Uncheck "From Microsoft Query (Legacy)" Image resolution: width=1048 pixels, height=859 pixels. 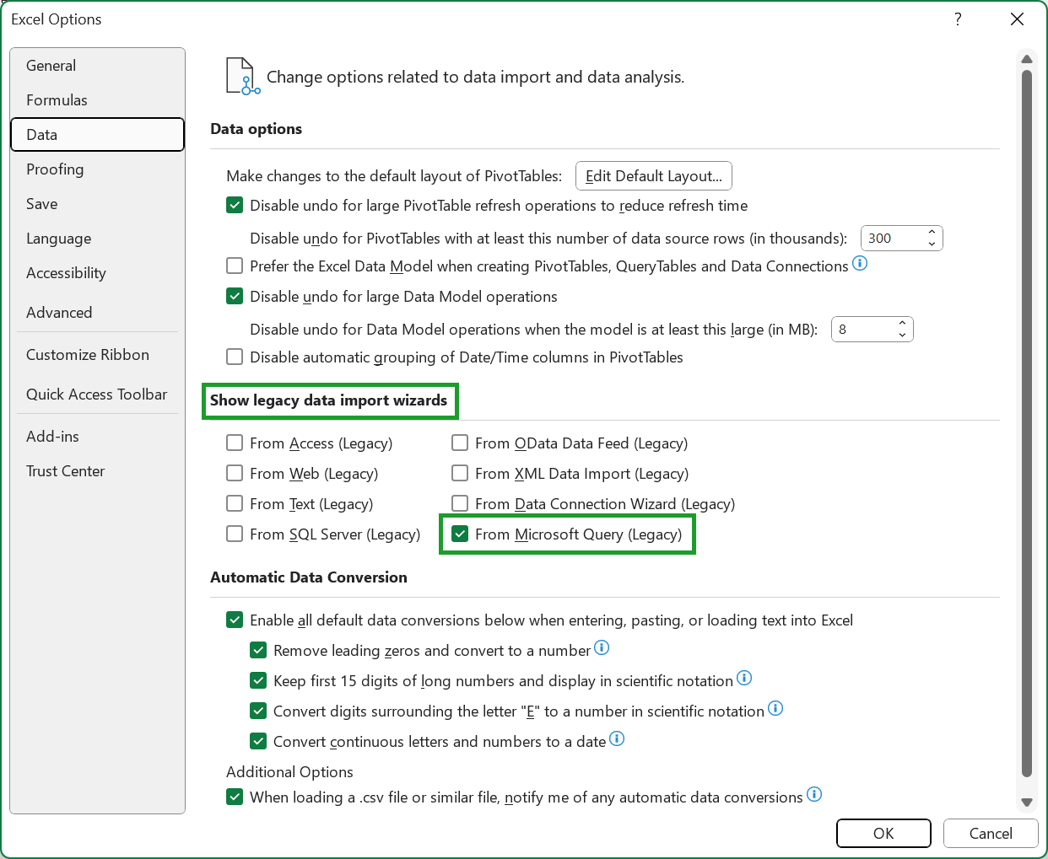(x=460, y=534)
